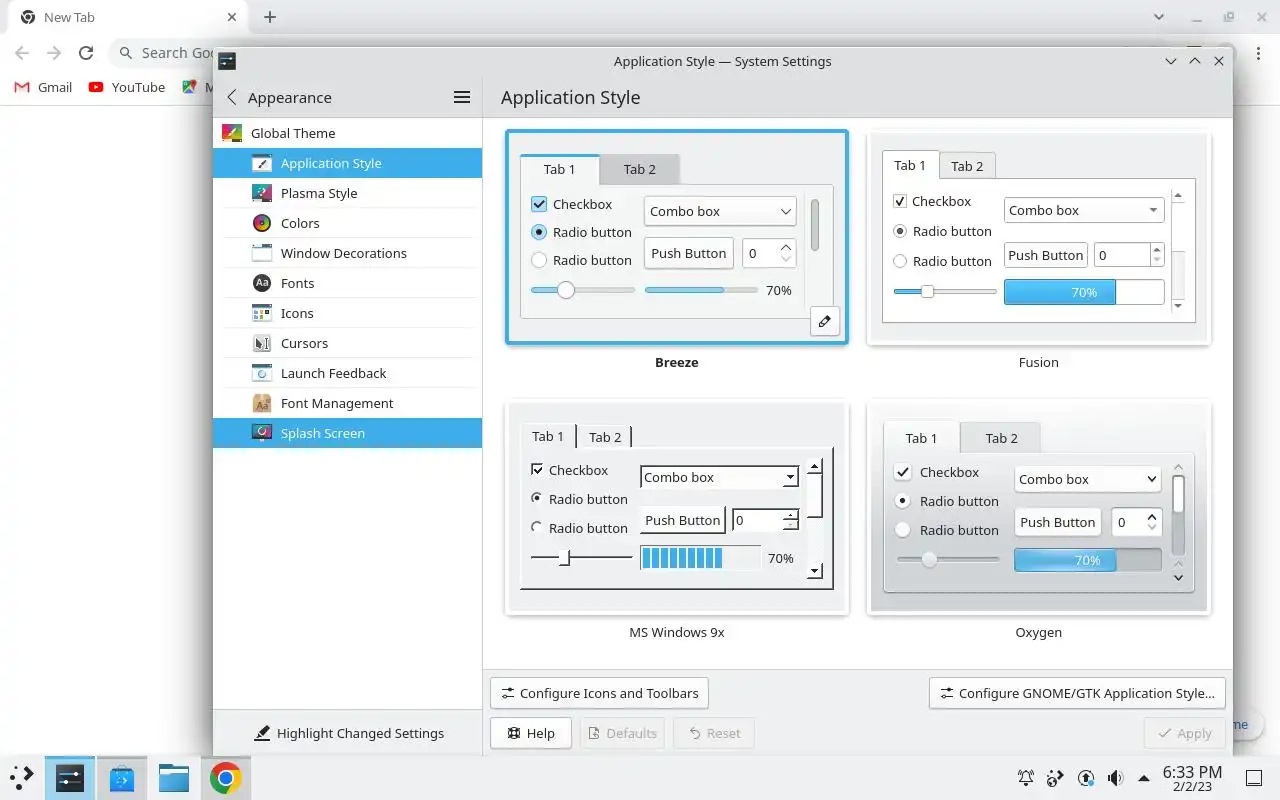Screen dimensions: 1280x800
Task: Click the 70% progress bar in Fusion preview
Action: [x=1084, y=292]
